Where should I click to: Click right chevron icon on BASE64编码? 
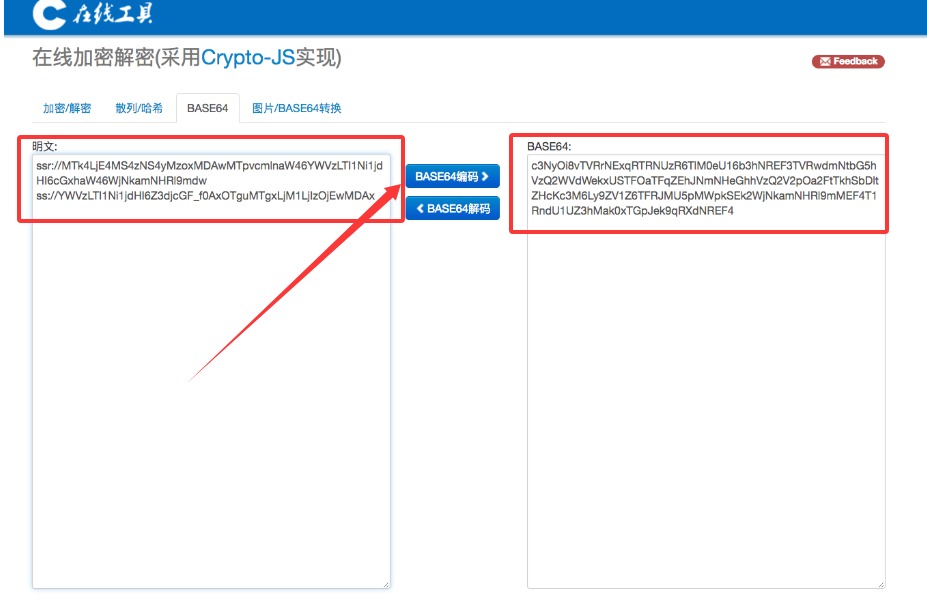486,177
